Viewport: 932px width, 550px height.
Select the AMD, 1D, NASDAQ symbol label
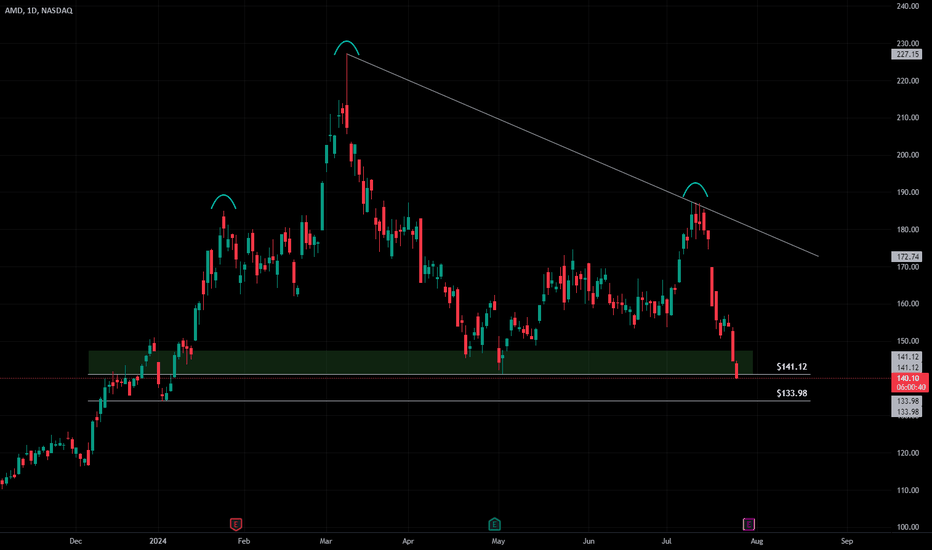pyautogui.click(x=39, y=10)
